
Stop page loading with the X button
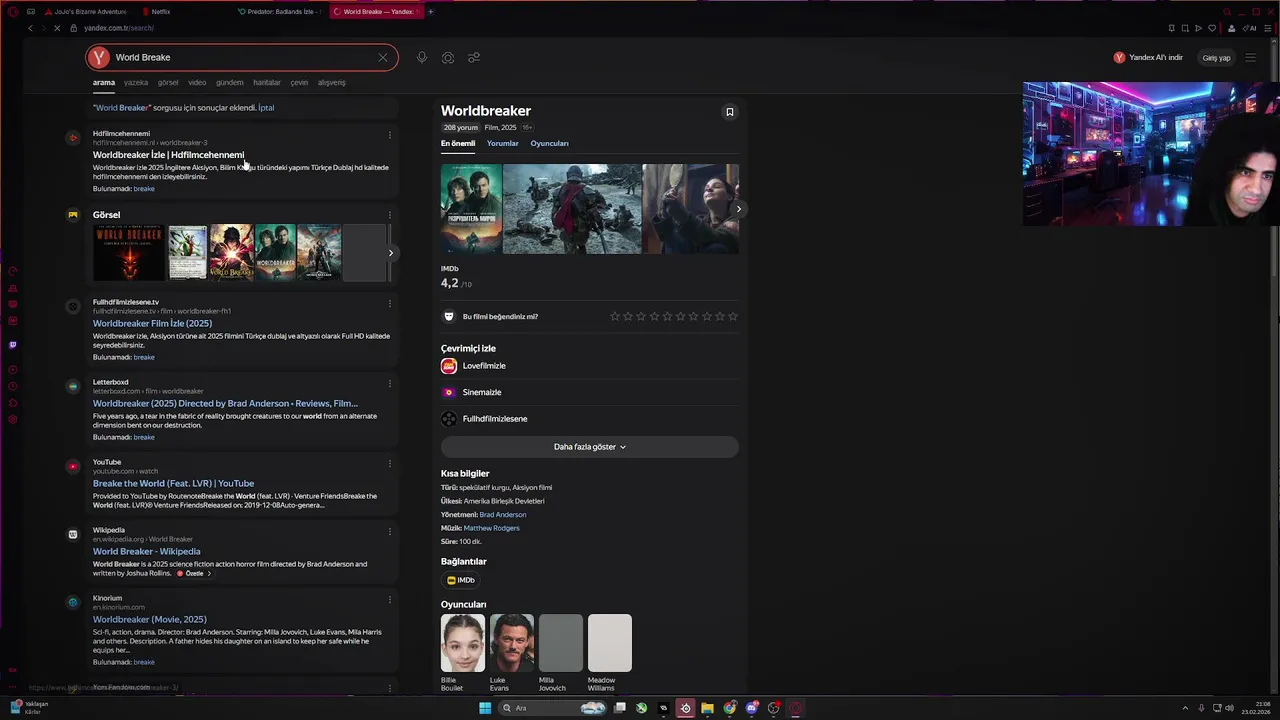point(57,28)
